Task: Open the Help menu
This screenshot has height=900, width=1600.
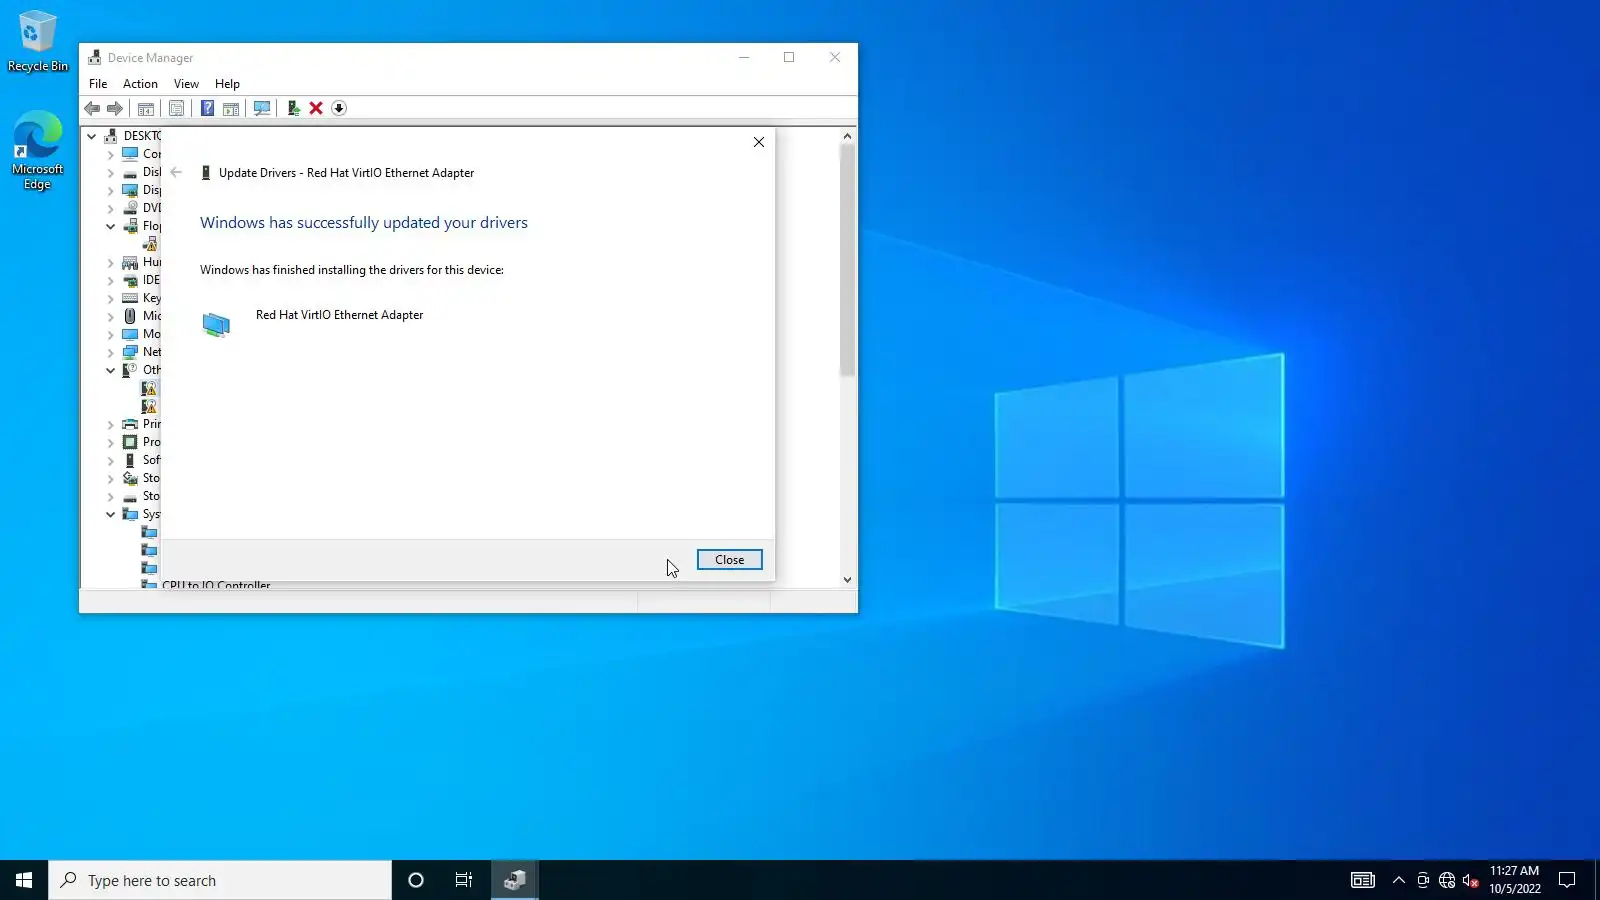Action: 227,84
